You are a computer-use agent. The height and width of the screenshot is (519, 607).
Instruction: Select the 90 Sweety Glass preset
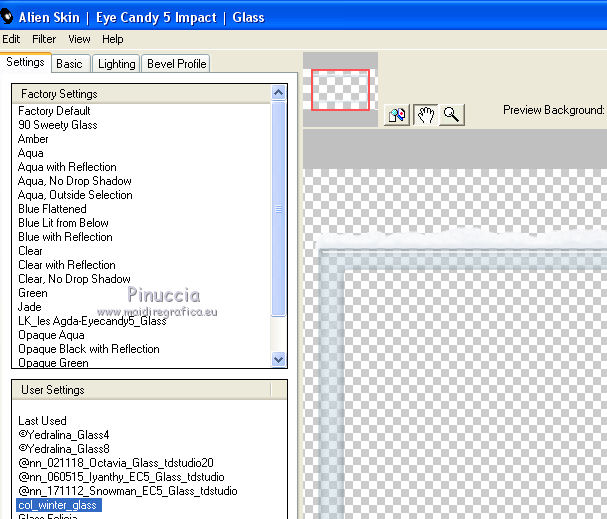(x=57, y=125)
